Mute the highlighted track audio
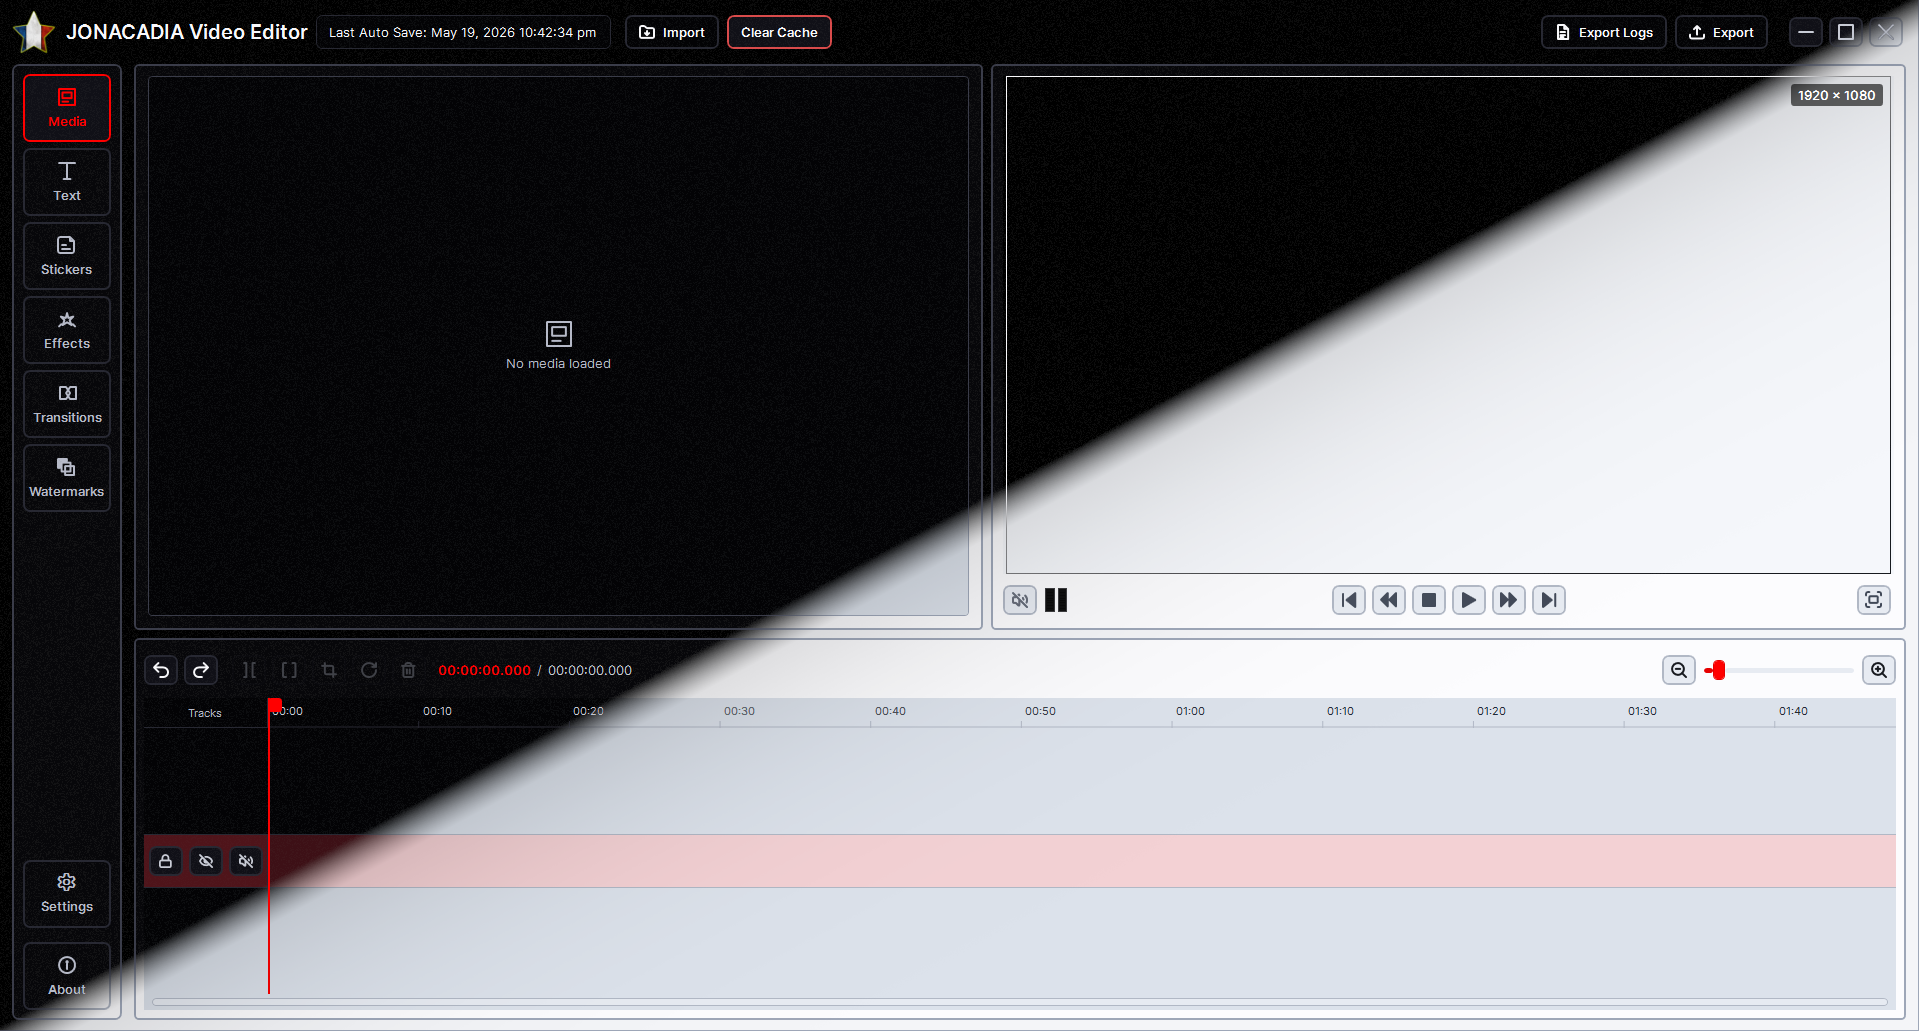Screen dimensions: 1919x1031 point(246,861)
